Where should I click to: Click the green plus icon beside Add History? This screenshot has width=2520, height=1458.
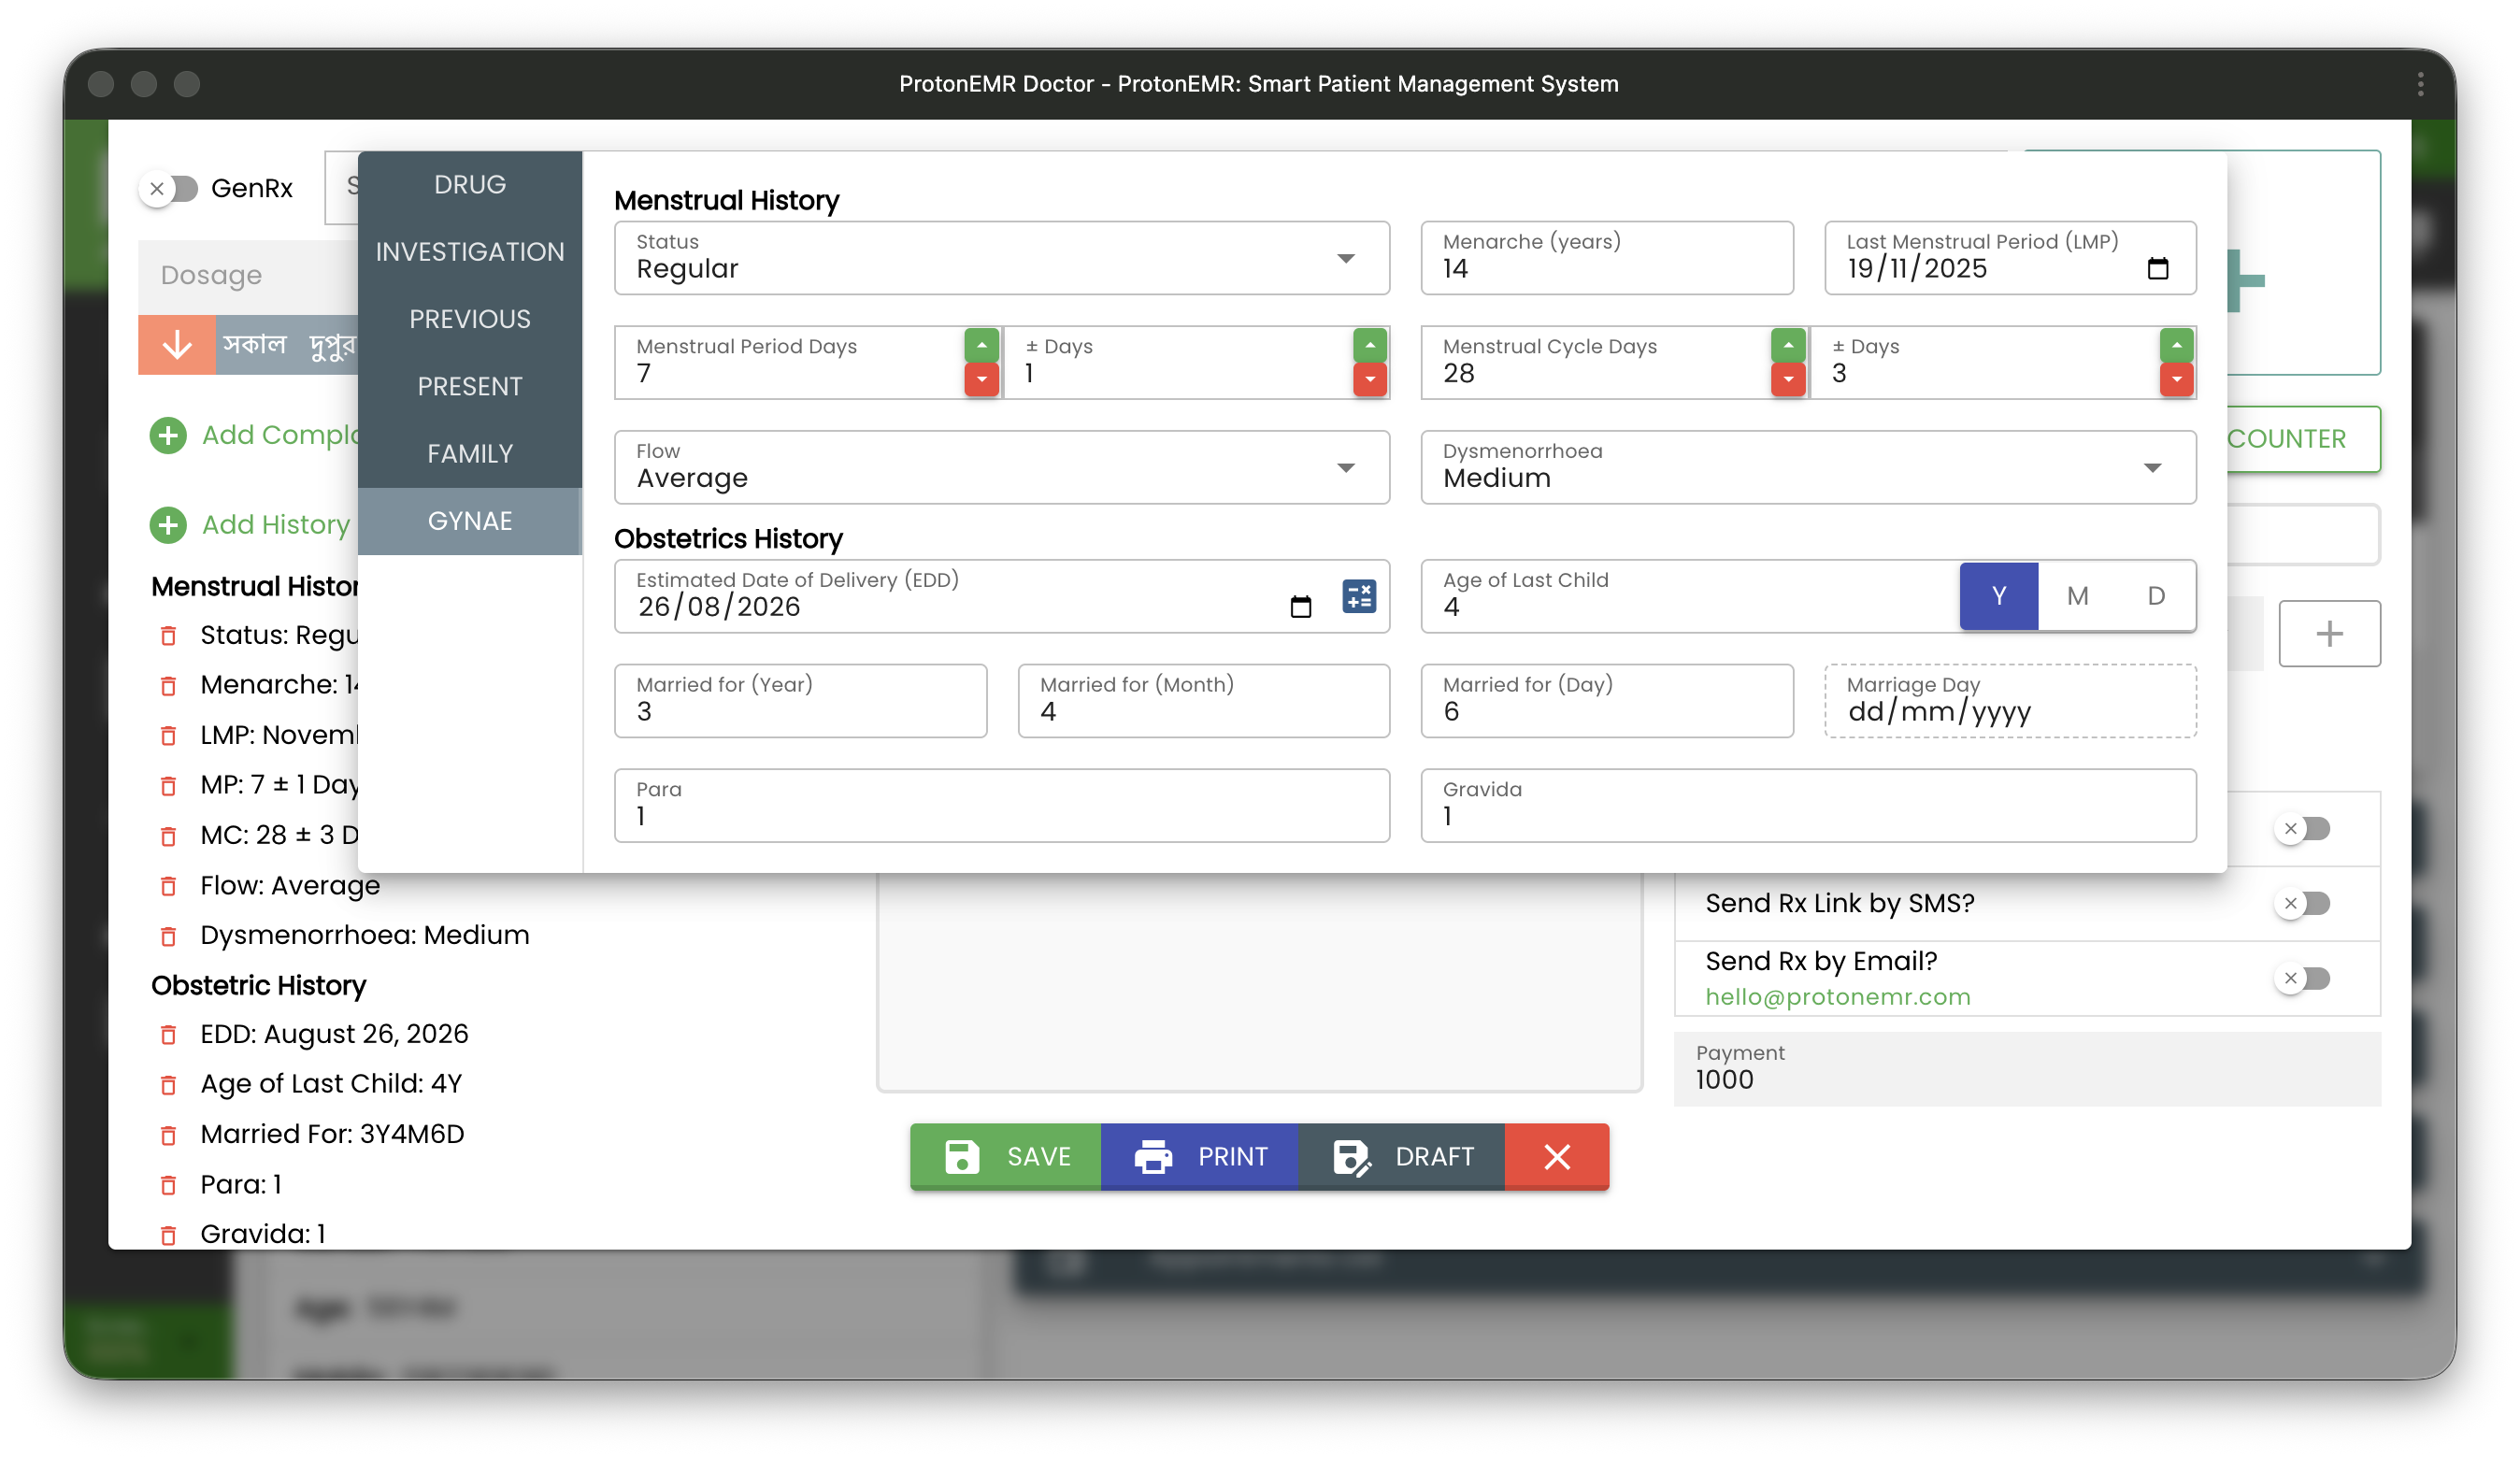tap(168, 524)
